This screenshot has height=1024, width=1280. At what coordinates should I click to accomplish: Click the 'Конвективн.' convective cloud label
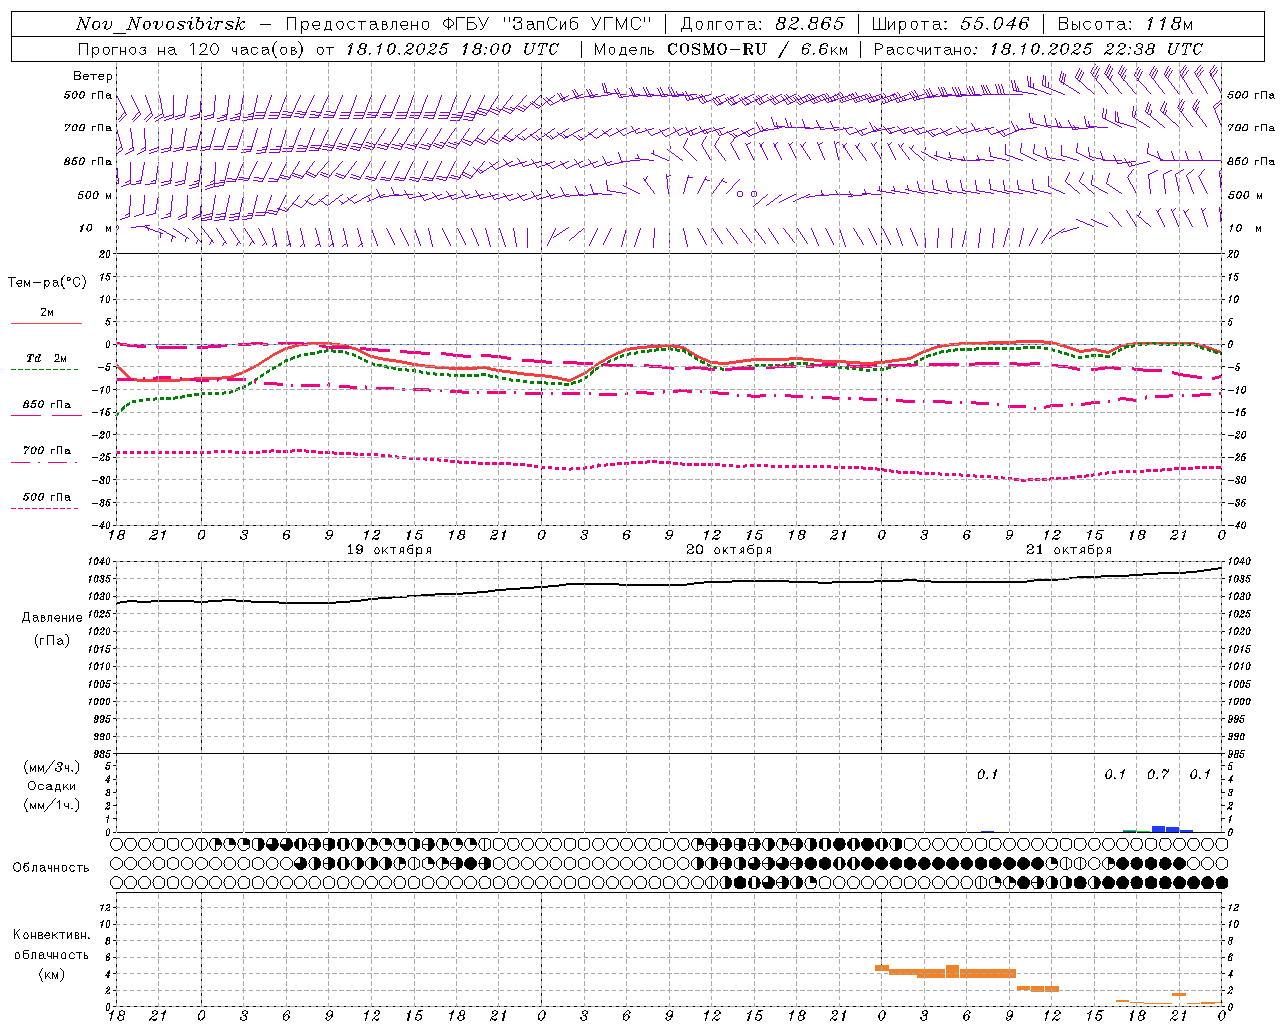click(52, 935)
